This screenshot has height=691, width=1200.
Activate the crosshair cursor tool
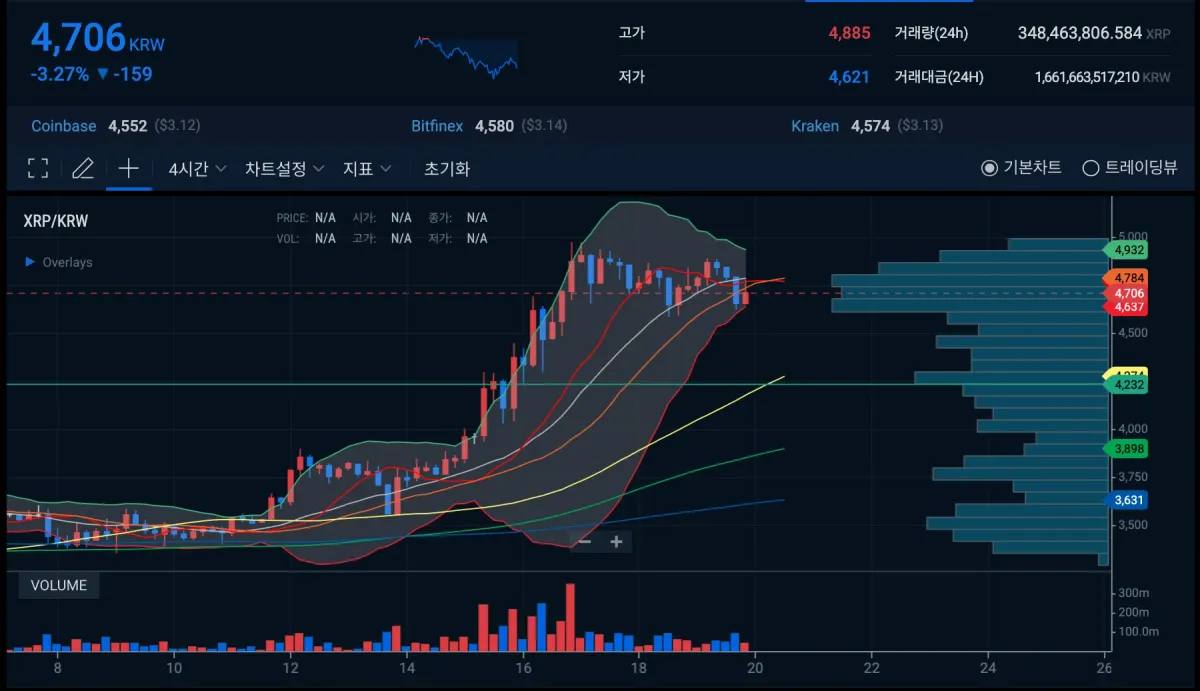[x=128, y=168]
